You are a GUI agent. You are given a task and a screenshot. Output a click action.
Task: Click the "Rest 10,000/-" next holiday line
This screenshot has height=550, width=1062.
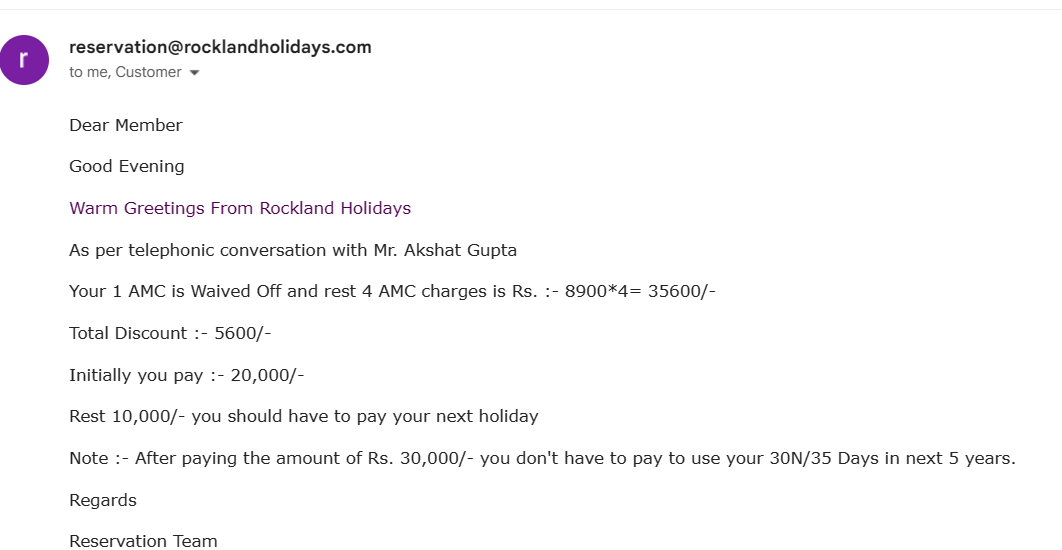303,416
